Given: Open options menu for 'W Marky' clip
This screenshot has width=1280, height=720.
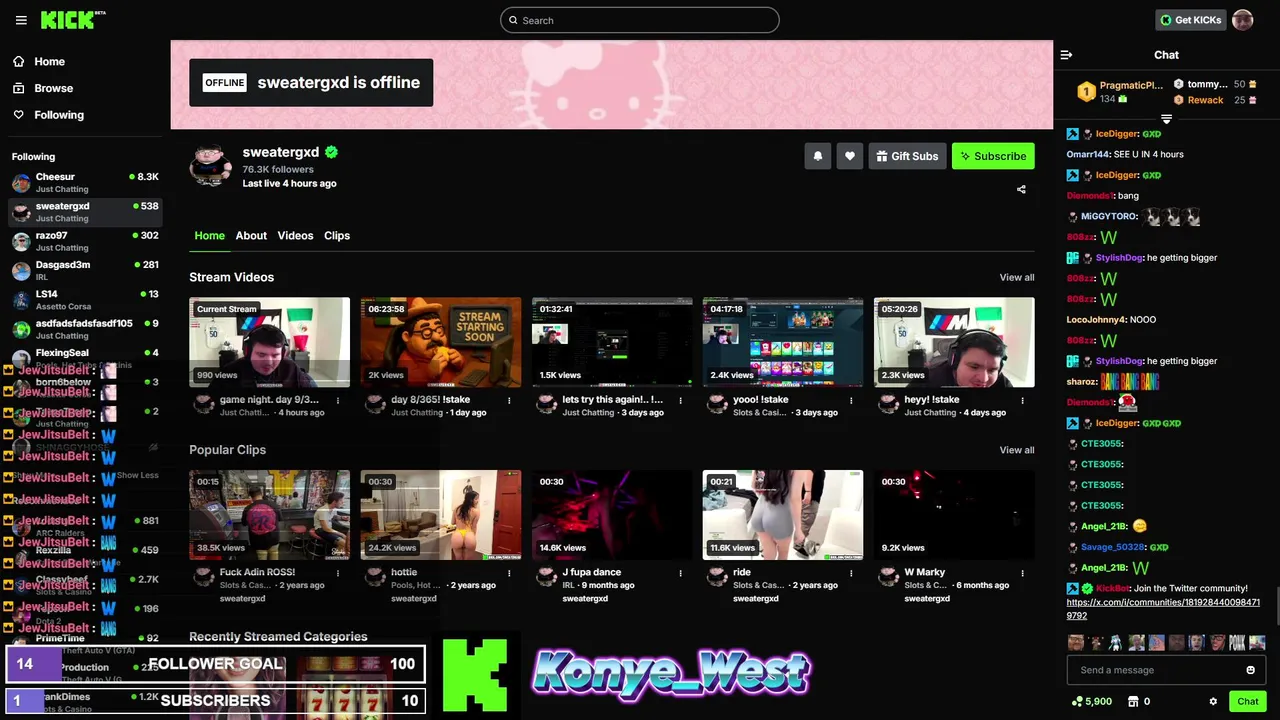Looking at the screenshot, I should pos(1022,573).
